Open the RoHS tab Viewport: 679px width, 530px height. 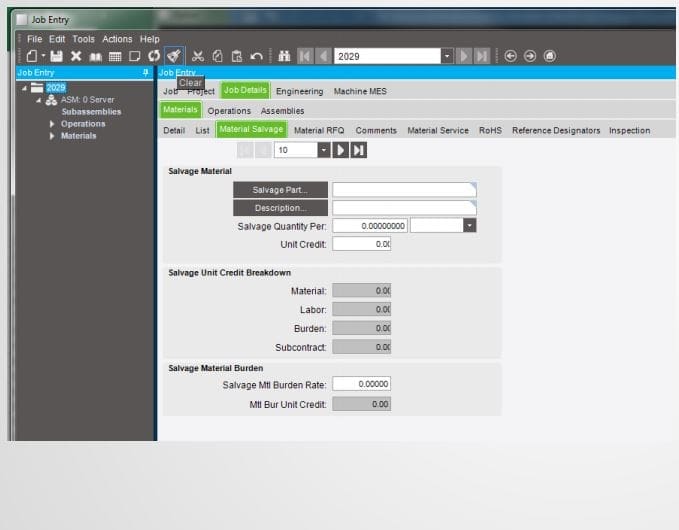[x=490, y=130]
